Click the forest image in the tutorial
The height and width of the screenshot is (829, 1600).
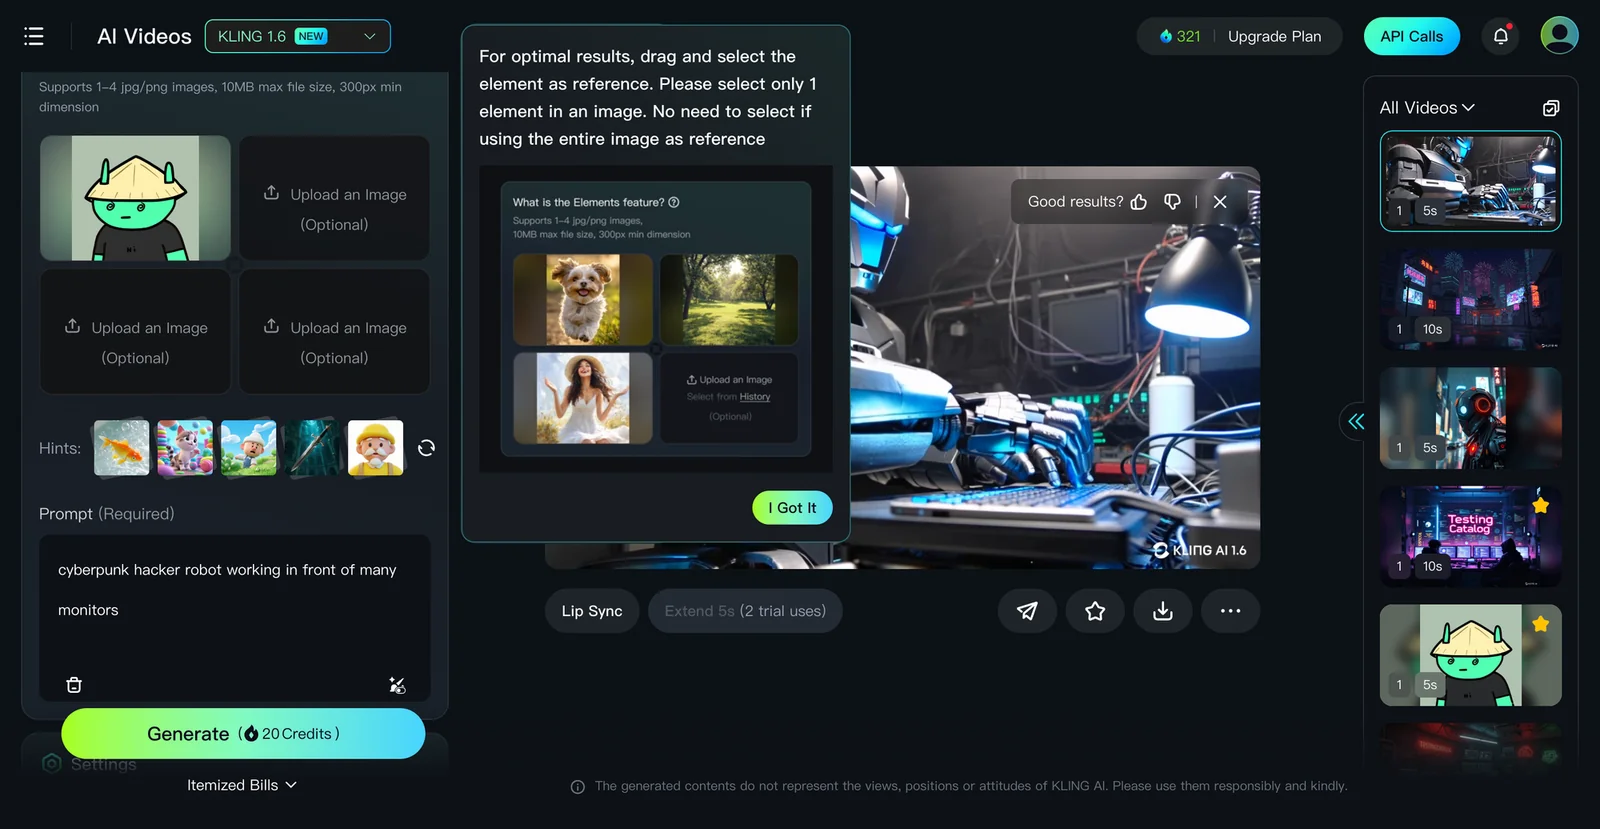tap(729, 299)
